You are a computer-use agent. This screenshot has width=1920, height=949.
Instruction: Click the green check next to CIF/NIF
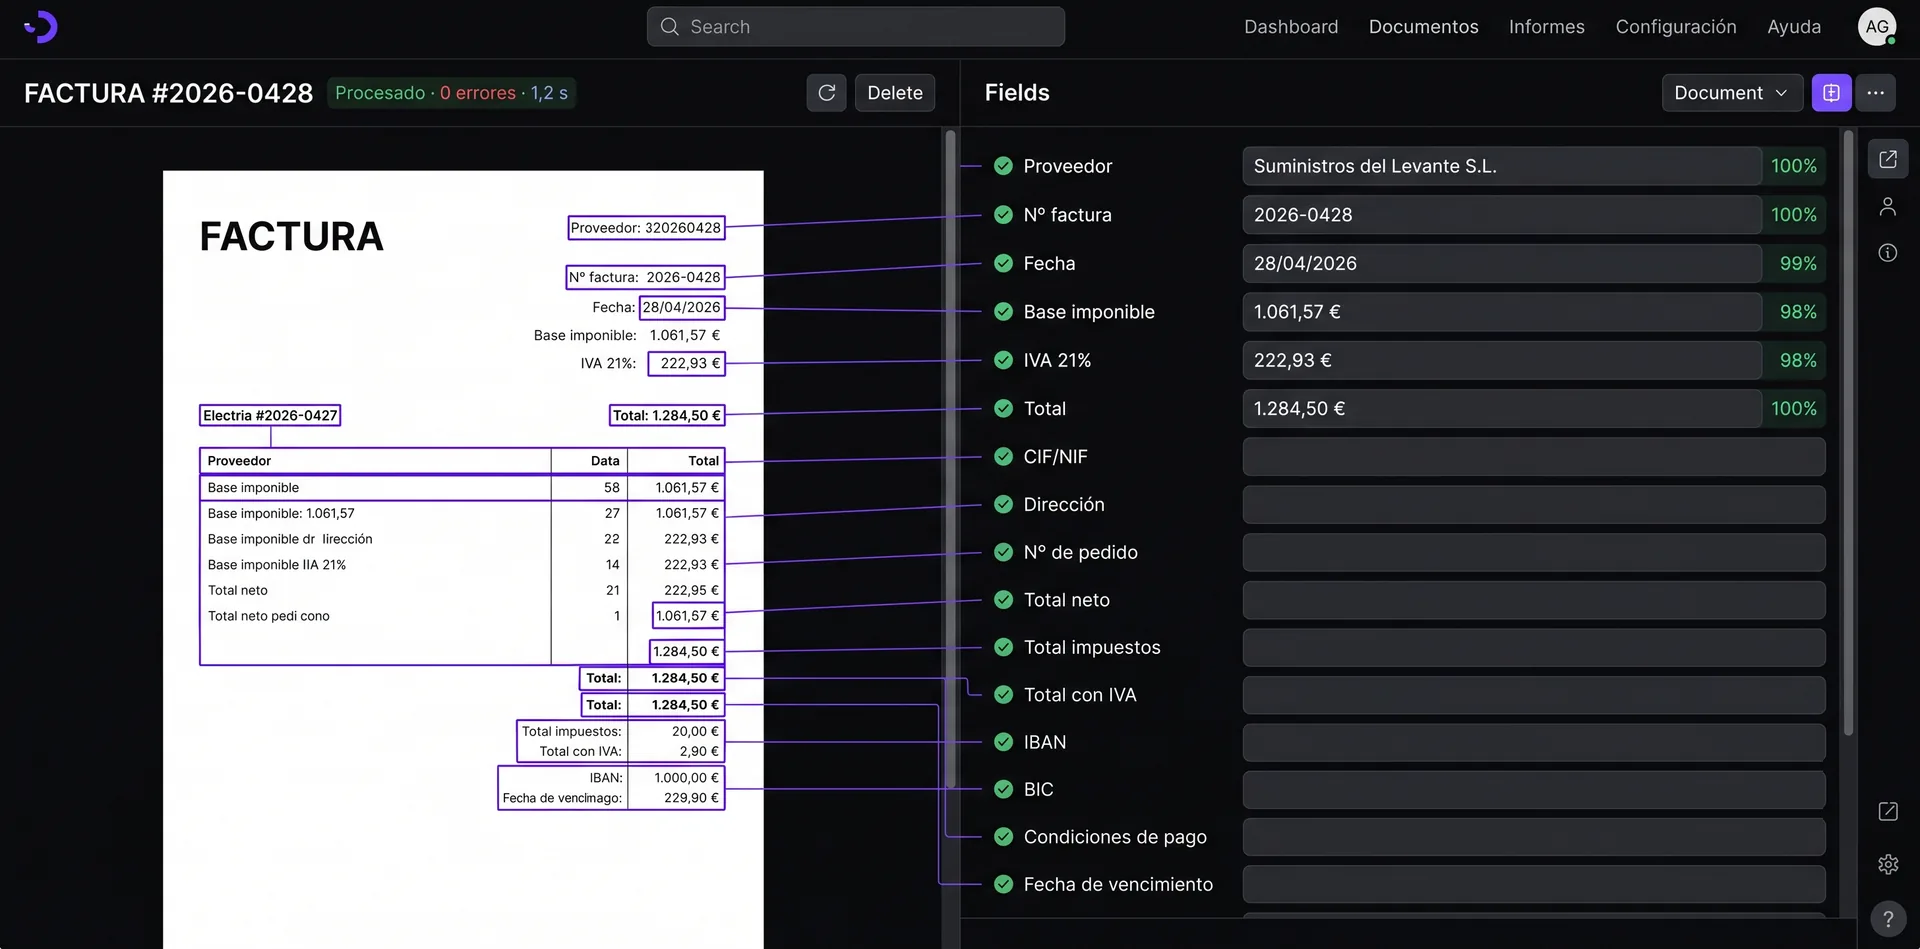point(1003,456)
